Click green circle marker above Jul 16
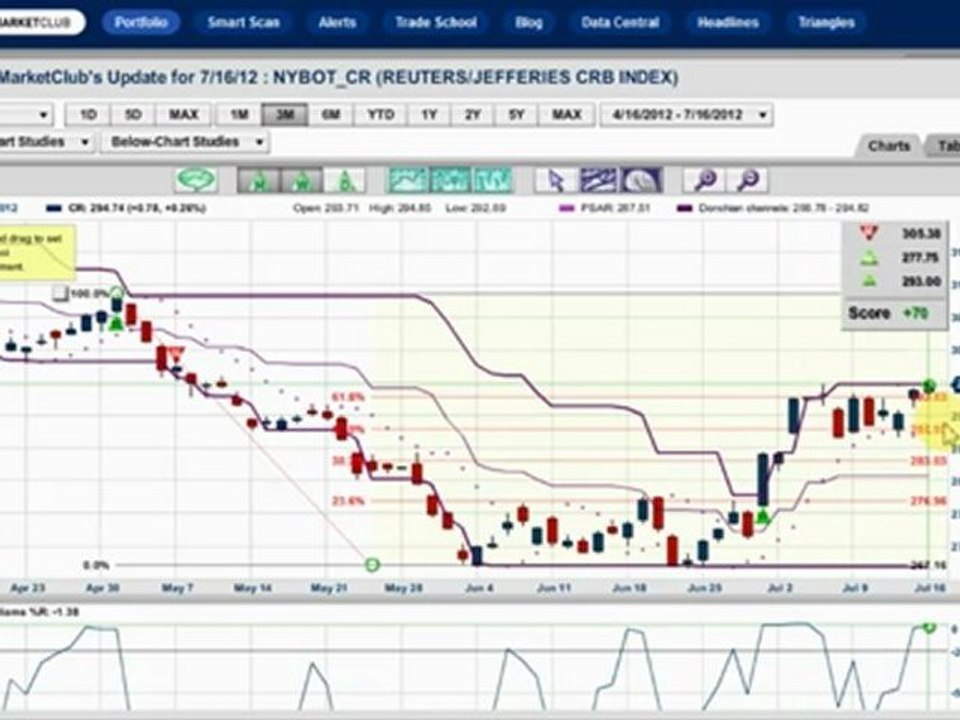This screenshot has height=720, width=960. [929, 386]
